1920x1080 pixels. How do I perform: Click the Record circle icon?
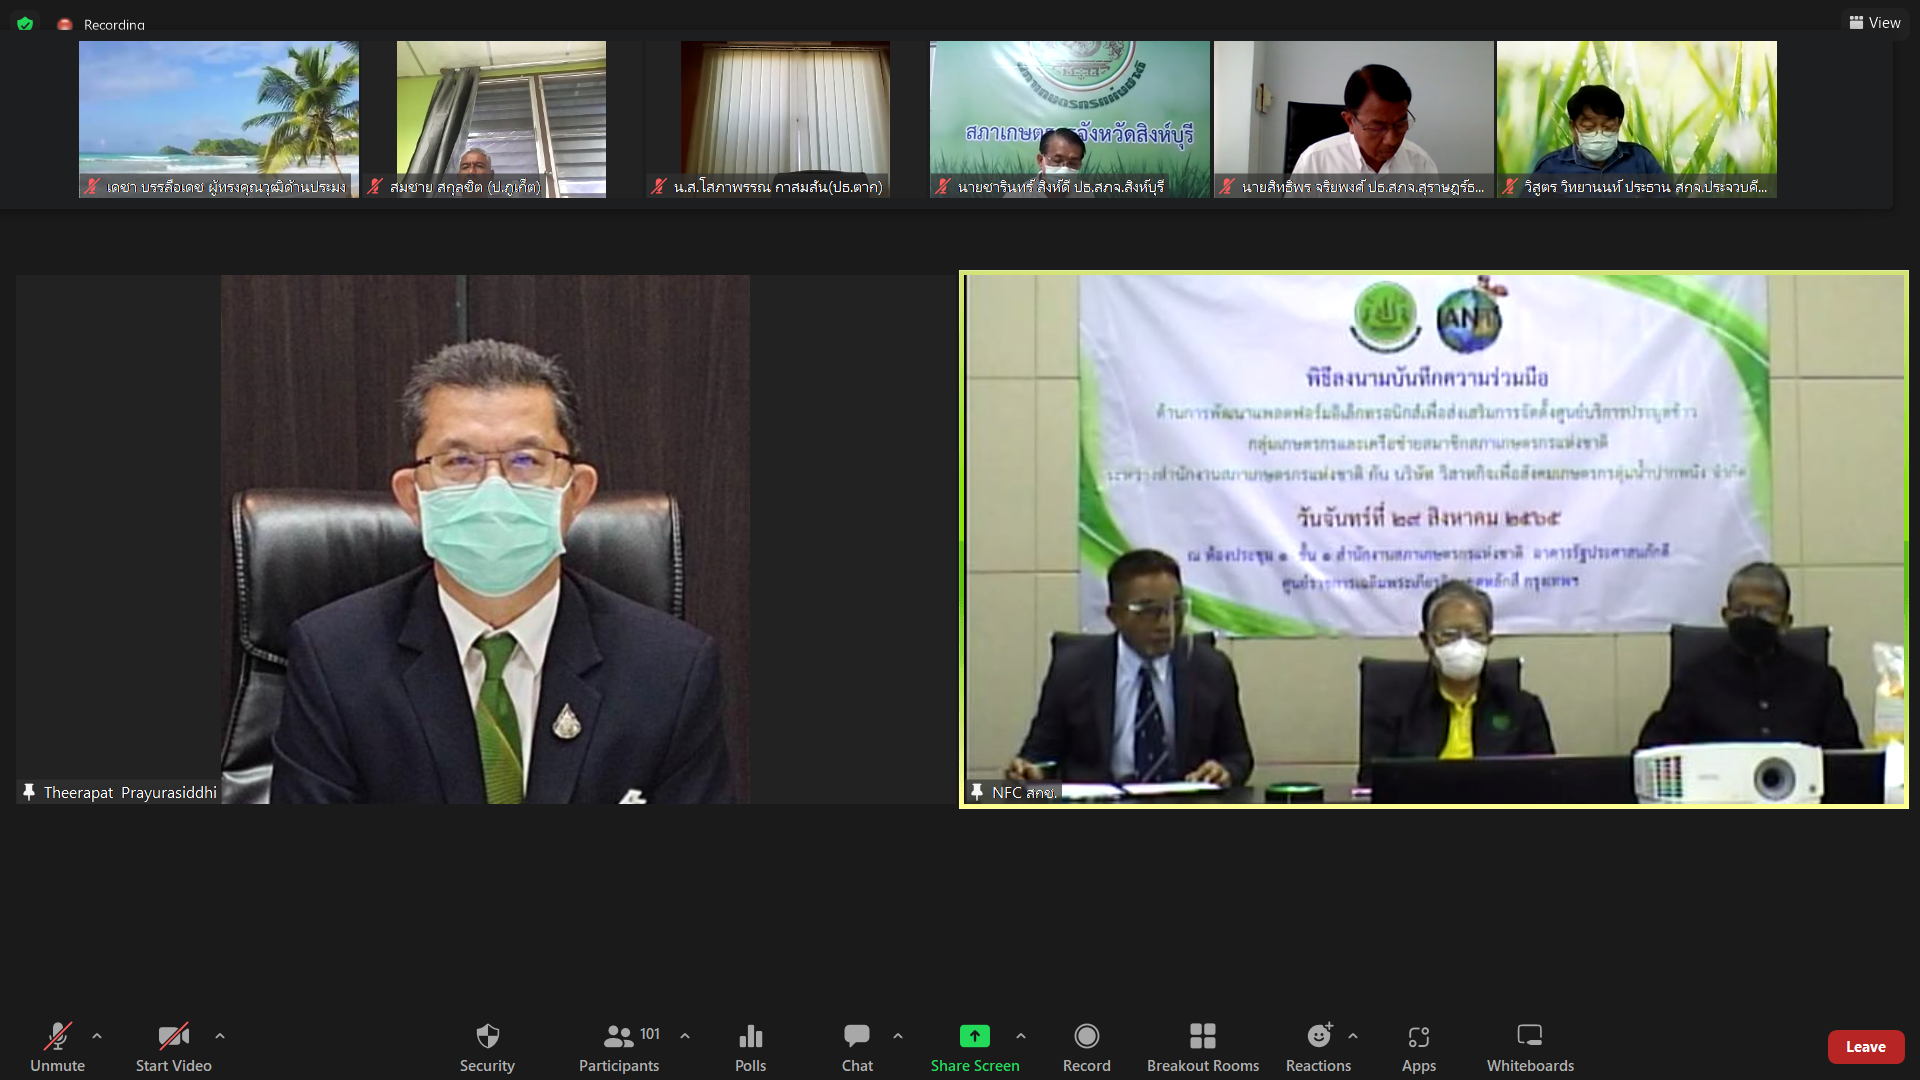click(x=1087, y=1036)
